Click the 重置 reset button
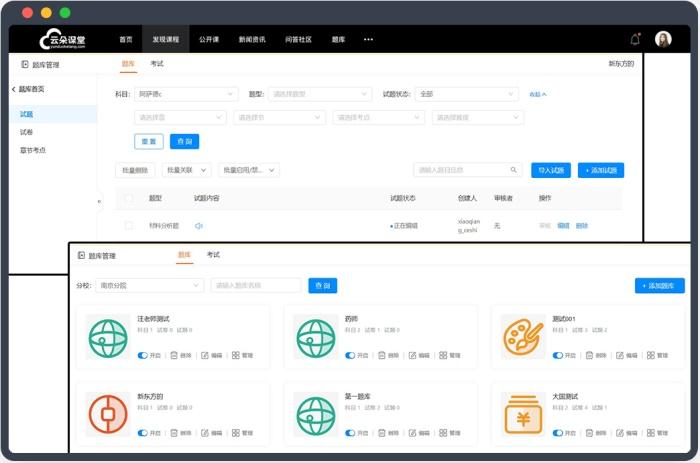This screenshot has height=463, width=700. pyautogui.click(x=149, y=142)
